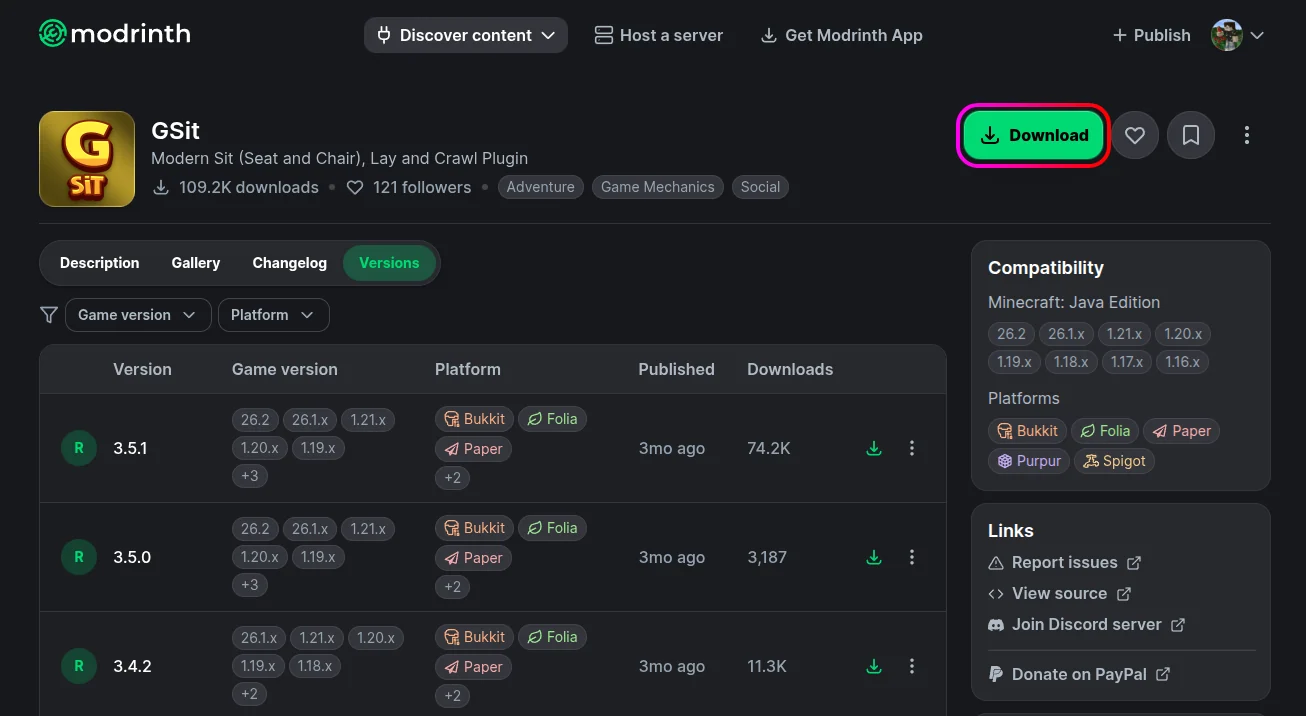Click the warning icon beside Report issues
This screenshot has width=1306, height=716.
(996, 563)
